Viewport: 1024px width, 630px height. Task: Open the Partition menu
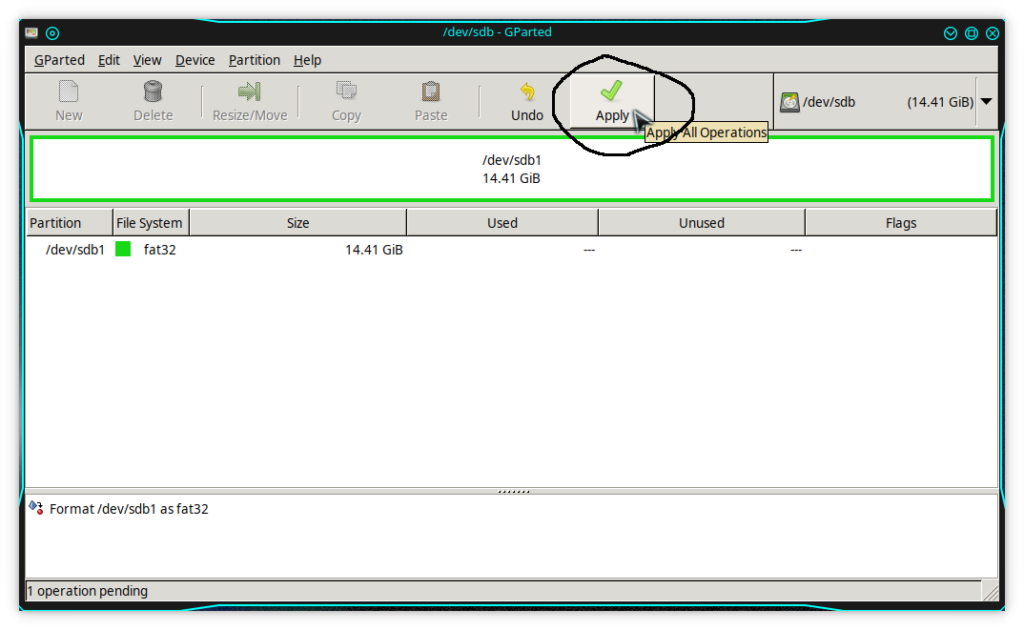click(x=254, y=60)
